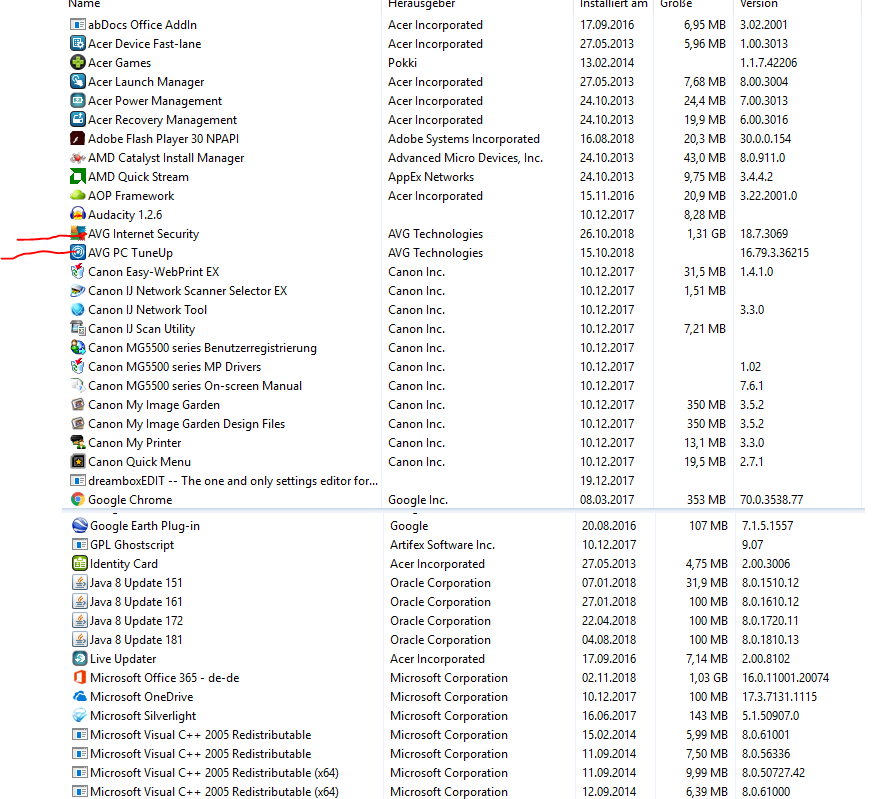Click the Google Chrome icon
The width and height of the screenshot is (878, 799).
[78, 499]
